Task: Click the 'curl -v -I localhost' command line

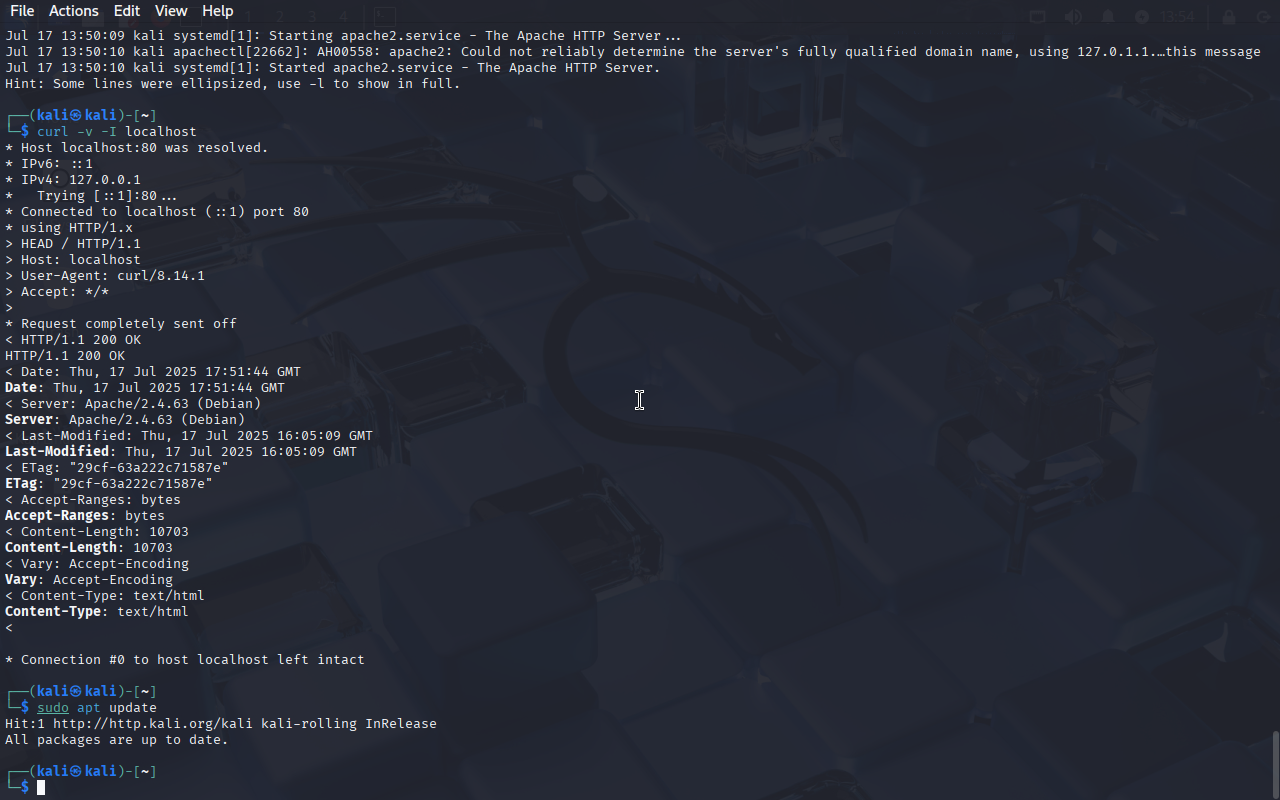Action: (x=117, y=131)
